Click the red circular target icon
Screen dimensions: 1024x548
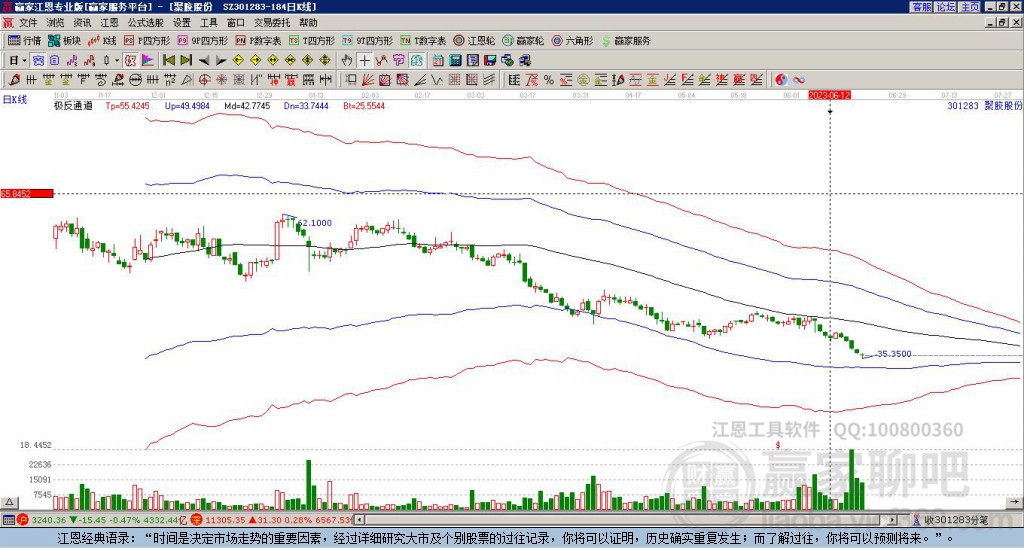click(x=204, y=80)
